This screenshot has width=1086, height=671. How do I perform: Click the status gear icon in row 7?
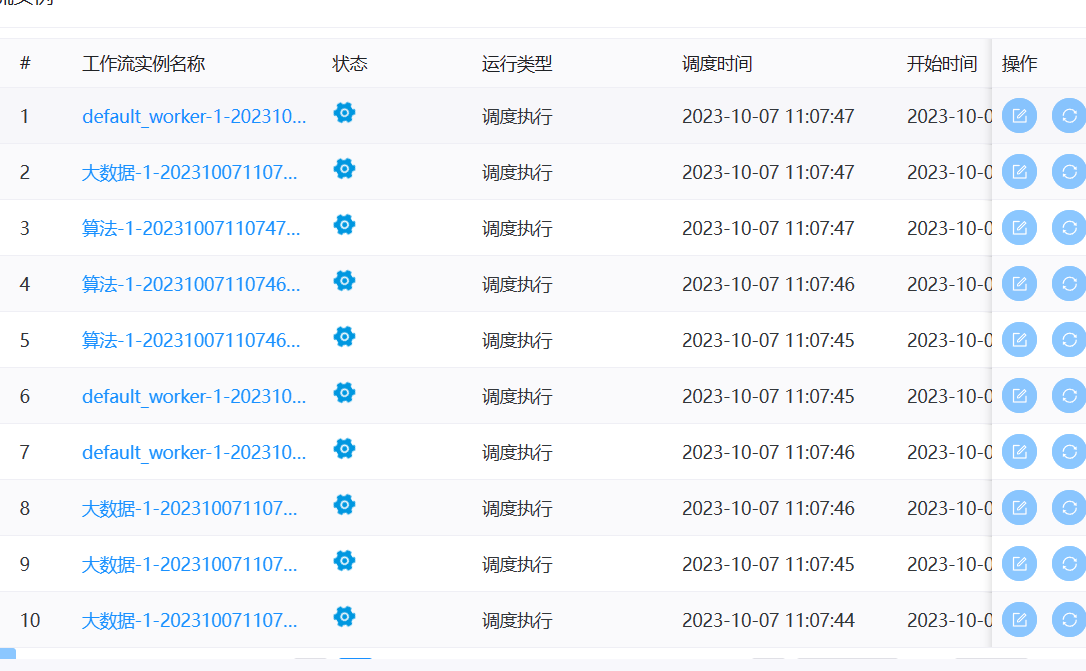[x=344, y=449]
